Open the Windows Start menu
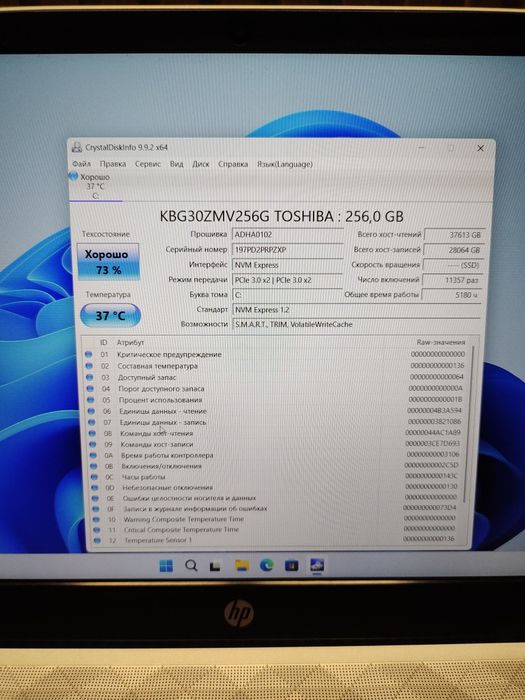This screenshot has width=525, height=700. click(166, 566)
